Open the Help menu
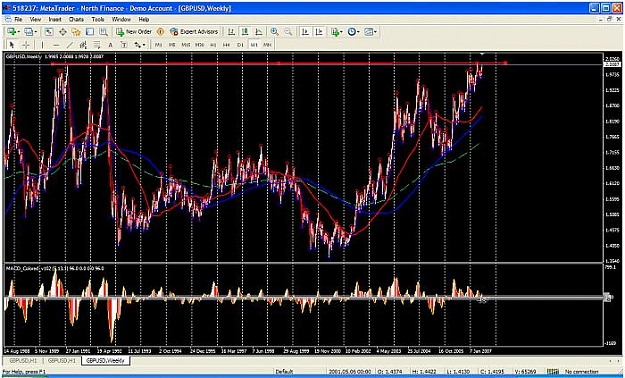Viewport: 625px width, 378px height. point(143,19)
